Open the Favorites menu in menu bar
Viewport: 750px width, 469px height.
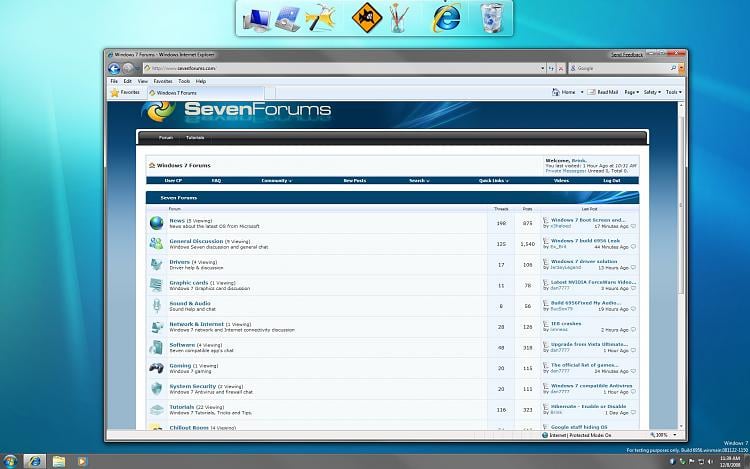pyautogui.click(x=163, y=81)
